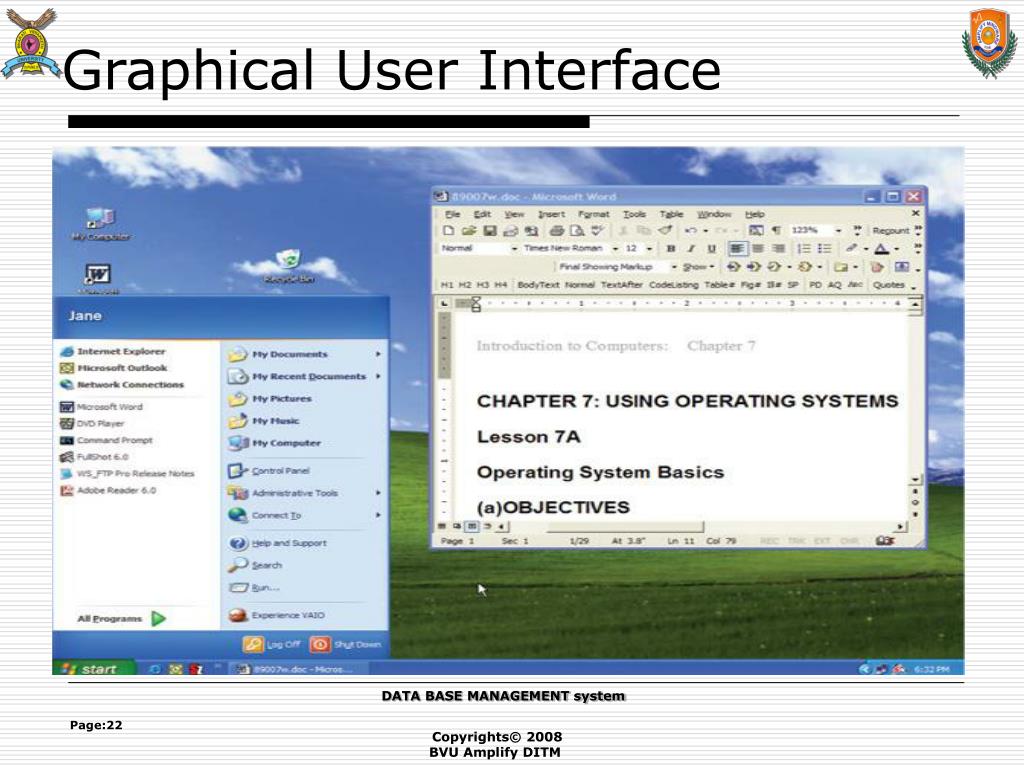Toggle Center paragraph alignment
The image size is (1024, 768).
coord(758,249)
